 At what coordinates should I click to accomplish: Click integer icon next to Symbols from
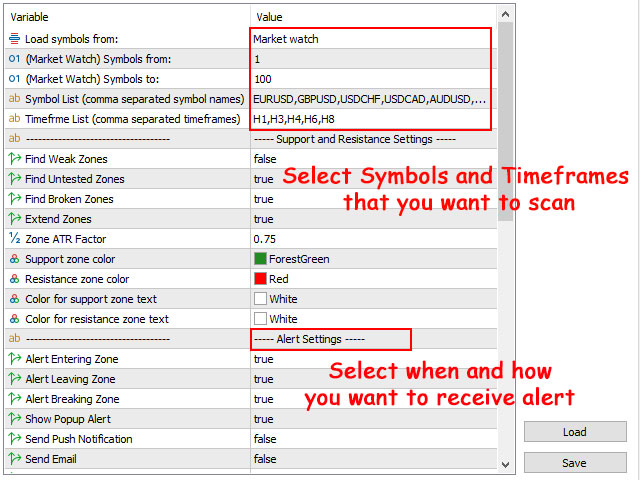pyautogui.click(x=14, y=59)
